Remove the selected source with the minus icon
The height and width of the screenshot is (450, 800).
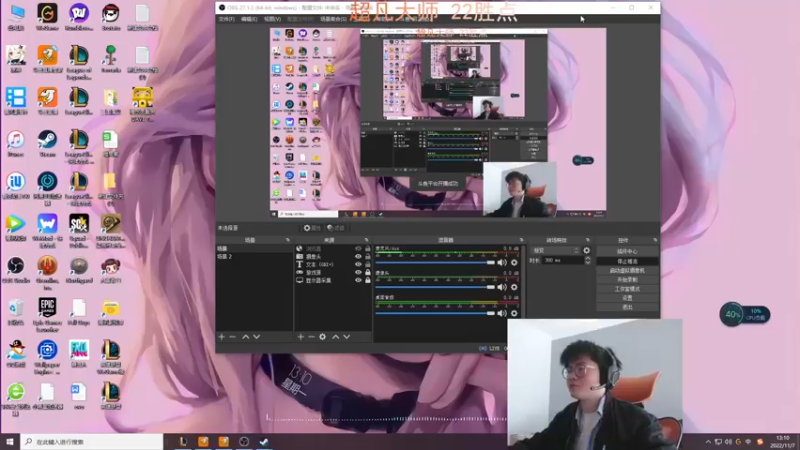tap(311, 337)
